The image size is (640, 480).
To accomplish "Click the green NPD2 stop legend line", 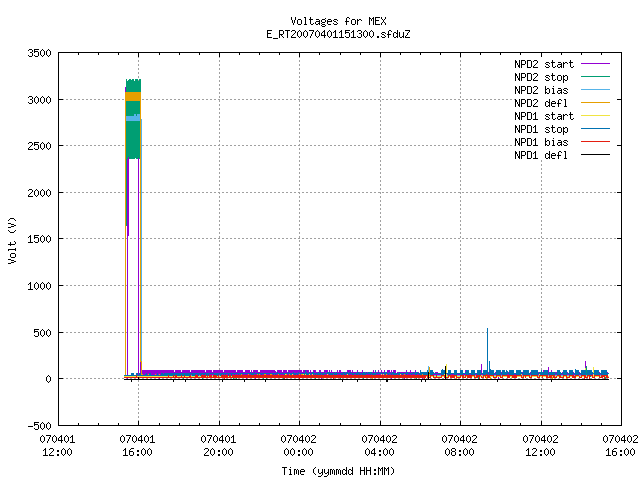I will tap(596, 77).
